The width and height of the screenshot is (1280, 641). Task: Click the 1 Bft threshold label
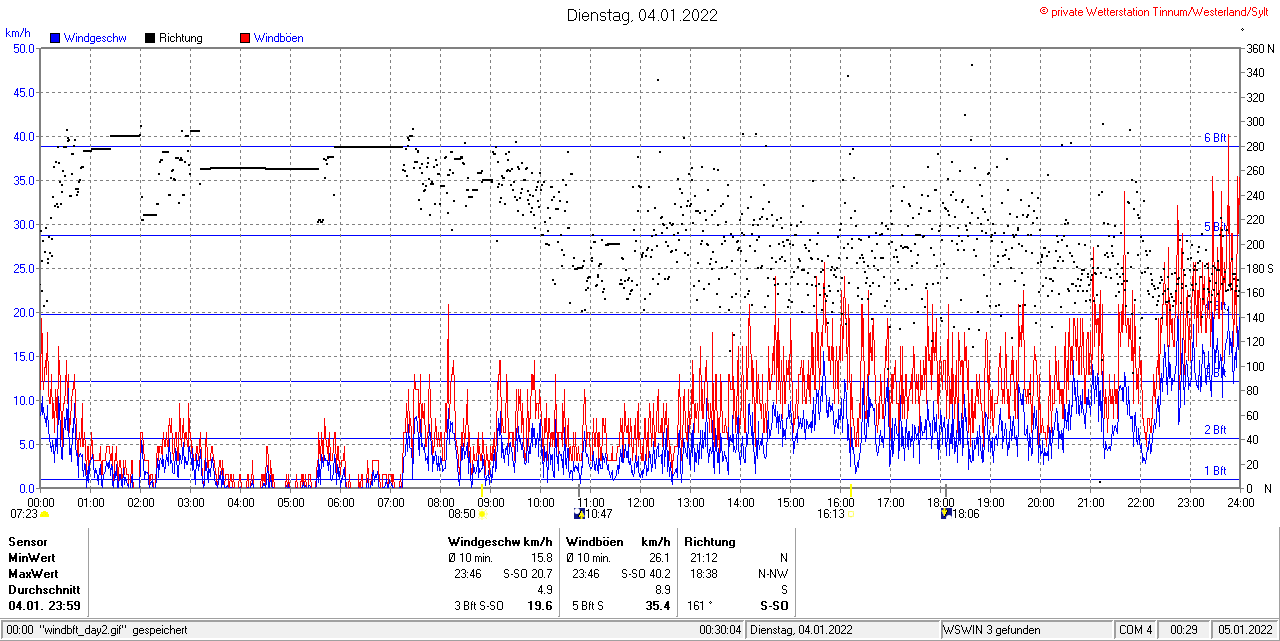(x=1215, y=470)
